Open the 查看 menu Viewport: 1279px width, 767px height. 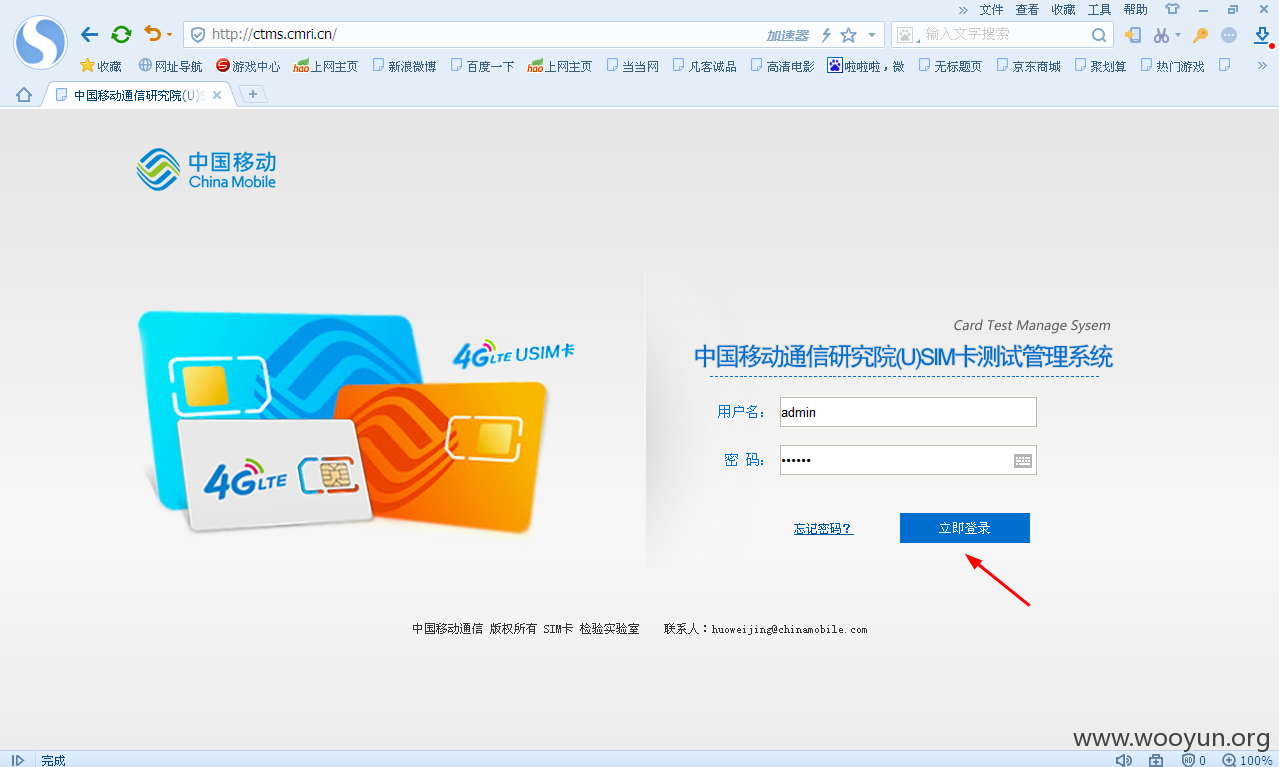point(1027,9)
